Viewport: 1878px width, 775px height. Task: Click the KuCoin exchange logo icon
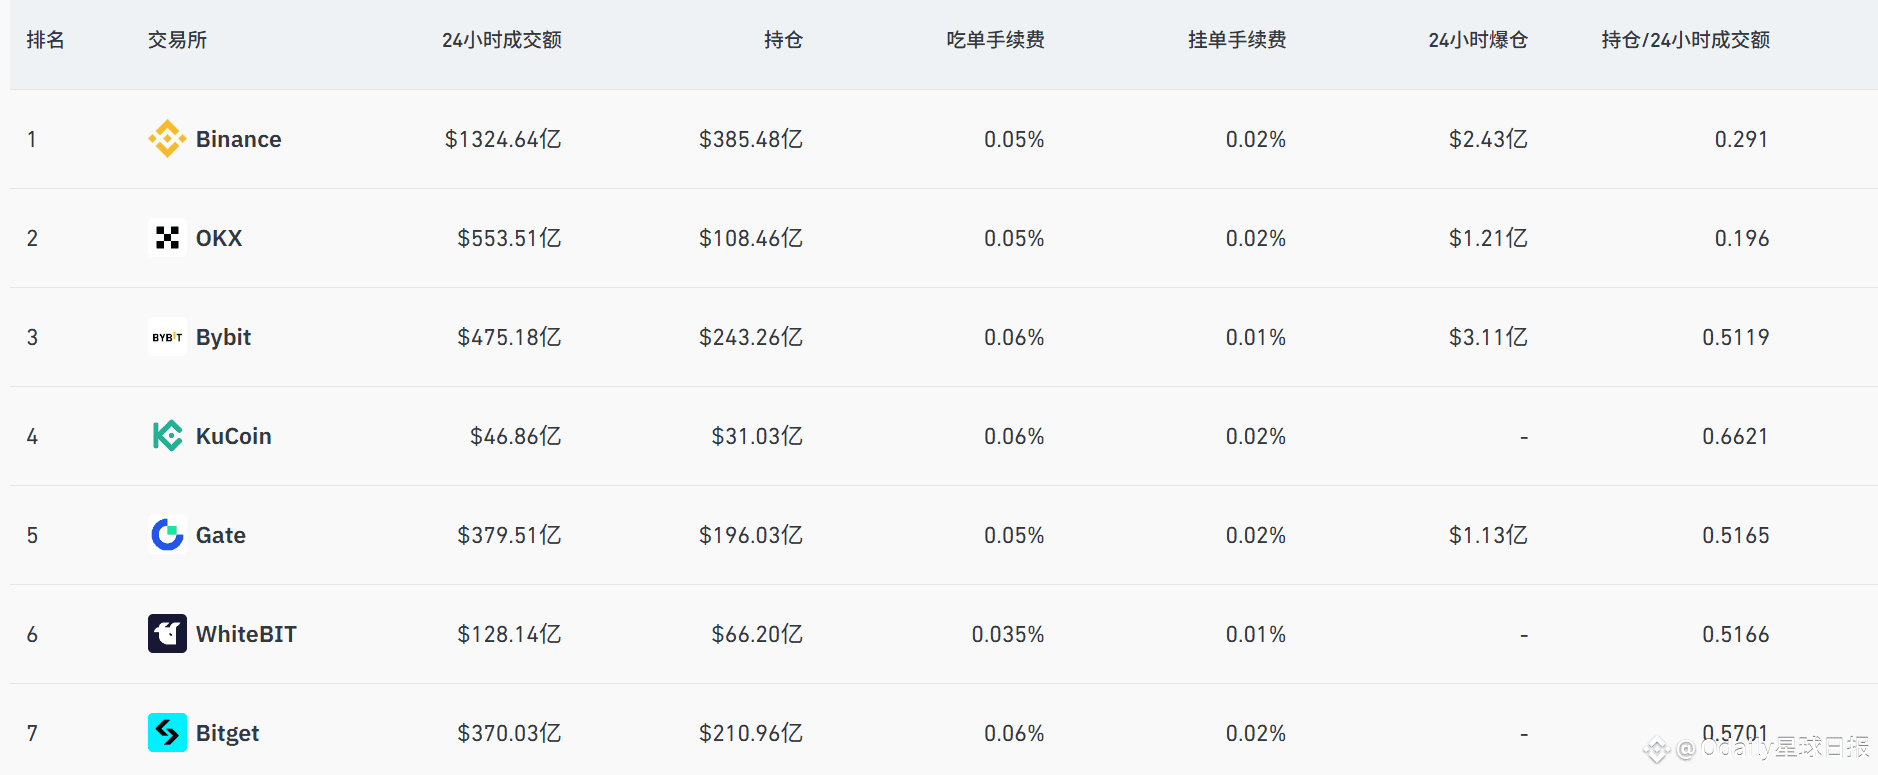coord(167,436)
